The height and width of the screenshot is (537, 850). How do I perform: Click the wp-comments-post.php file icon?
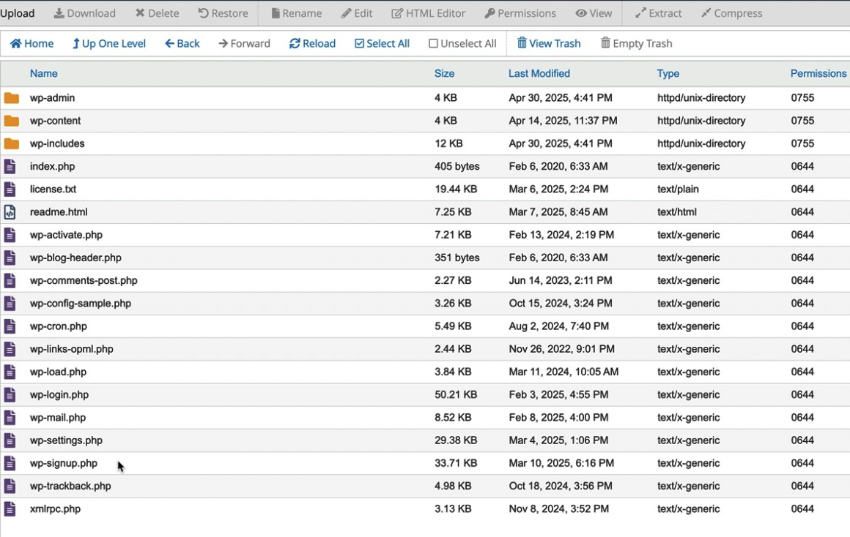click(x=10, y=281)
